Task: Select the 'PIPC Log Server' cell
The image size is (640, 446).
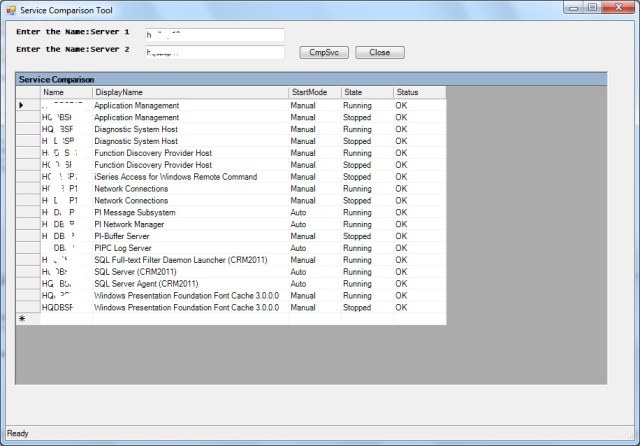Action: (191, 248)
